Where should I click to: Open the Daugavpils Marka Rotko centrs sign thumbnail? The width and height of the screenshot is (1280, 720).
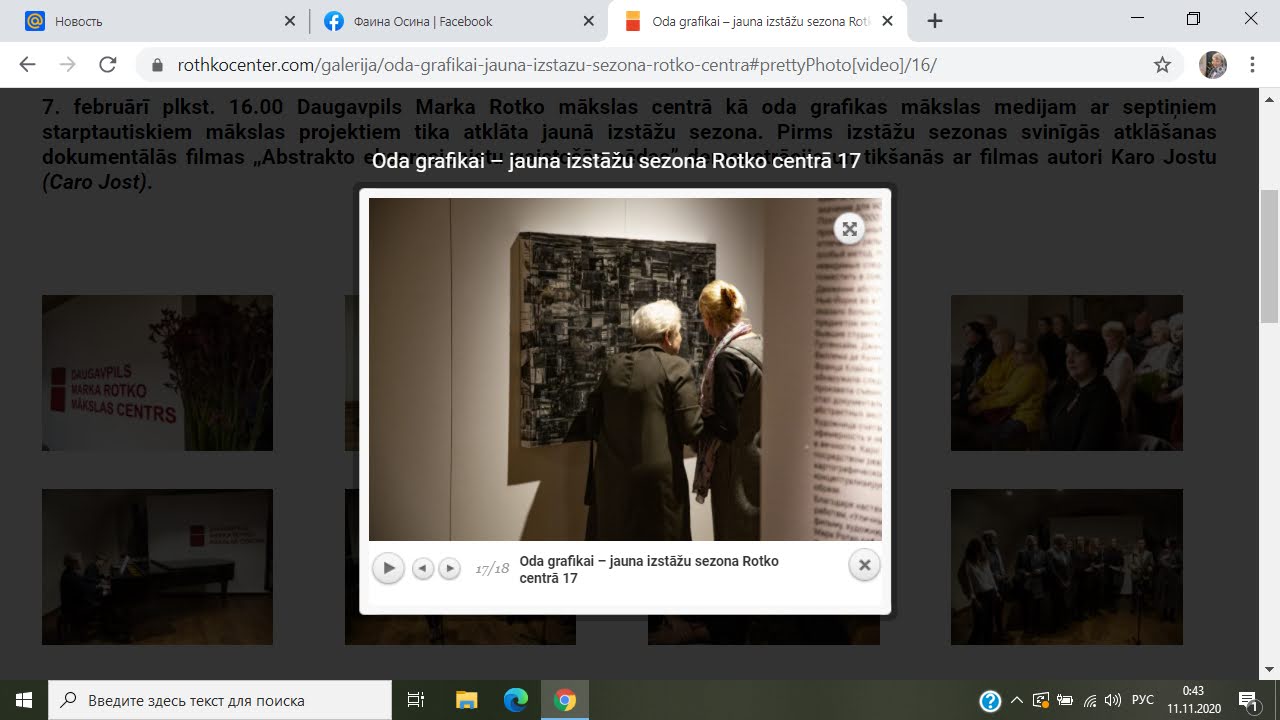pyautogui.click(x=157, y=373)
